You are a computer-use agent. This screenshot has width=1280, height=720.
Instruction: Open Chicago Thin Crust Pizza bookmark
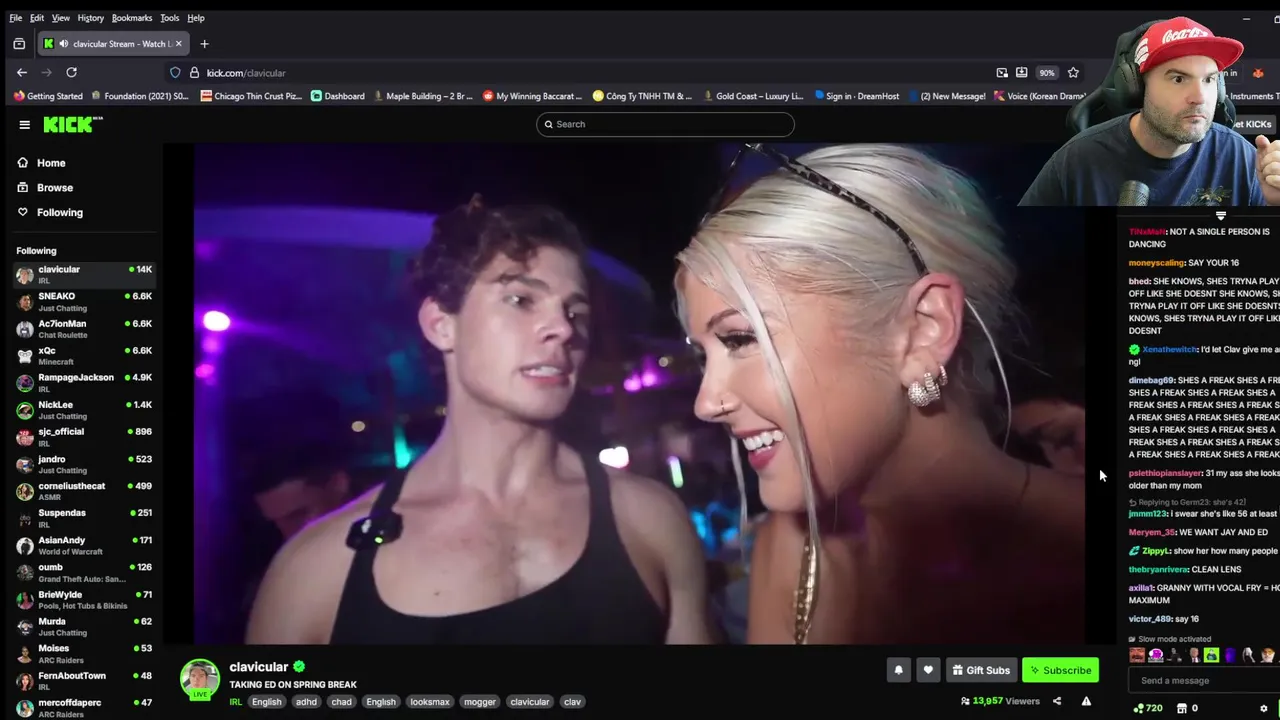[251, 96]
